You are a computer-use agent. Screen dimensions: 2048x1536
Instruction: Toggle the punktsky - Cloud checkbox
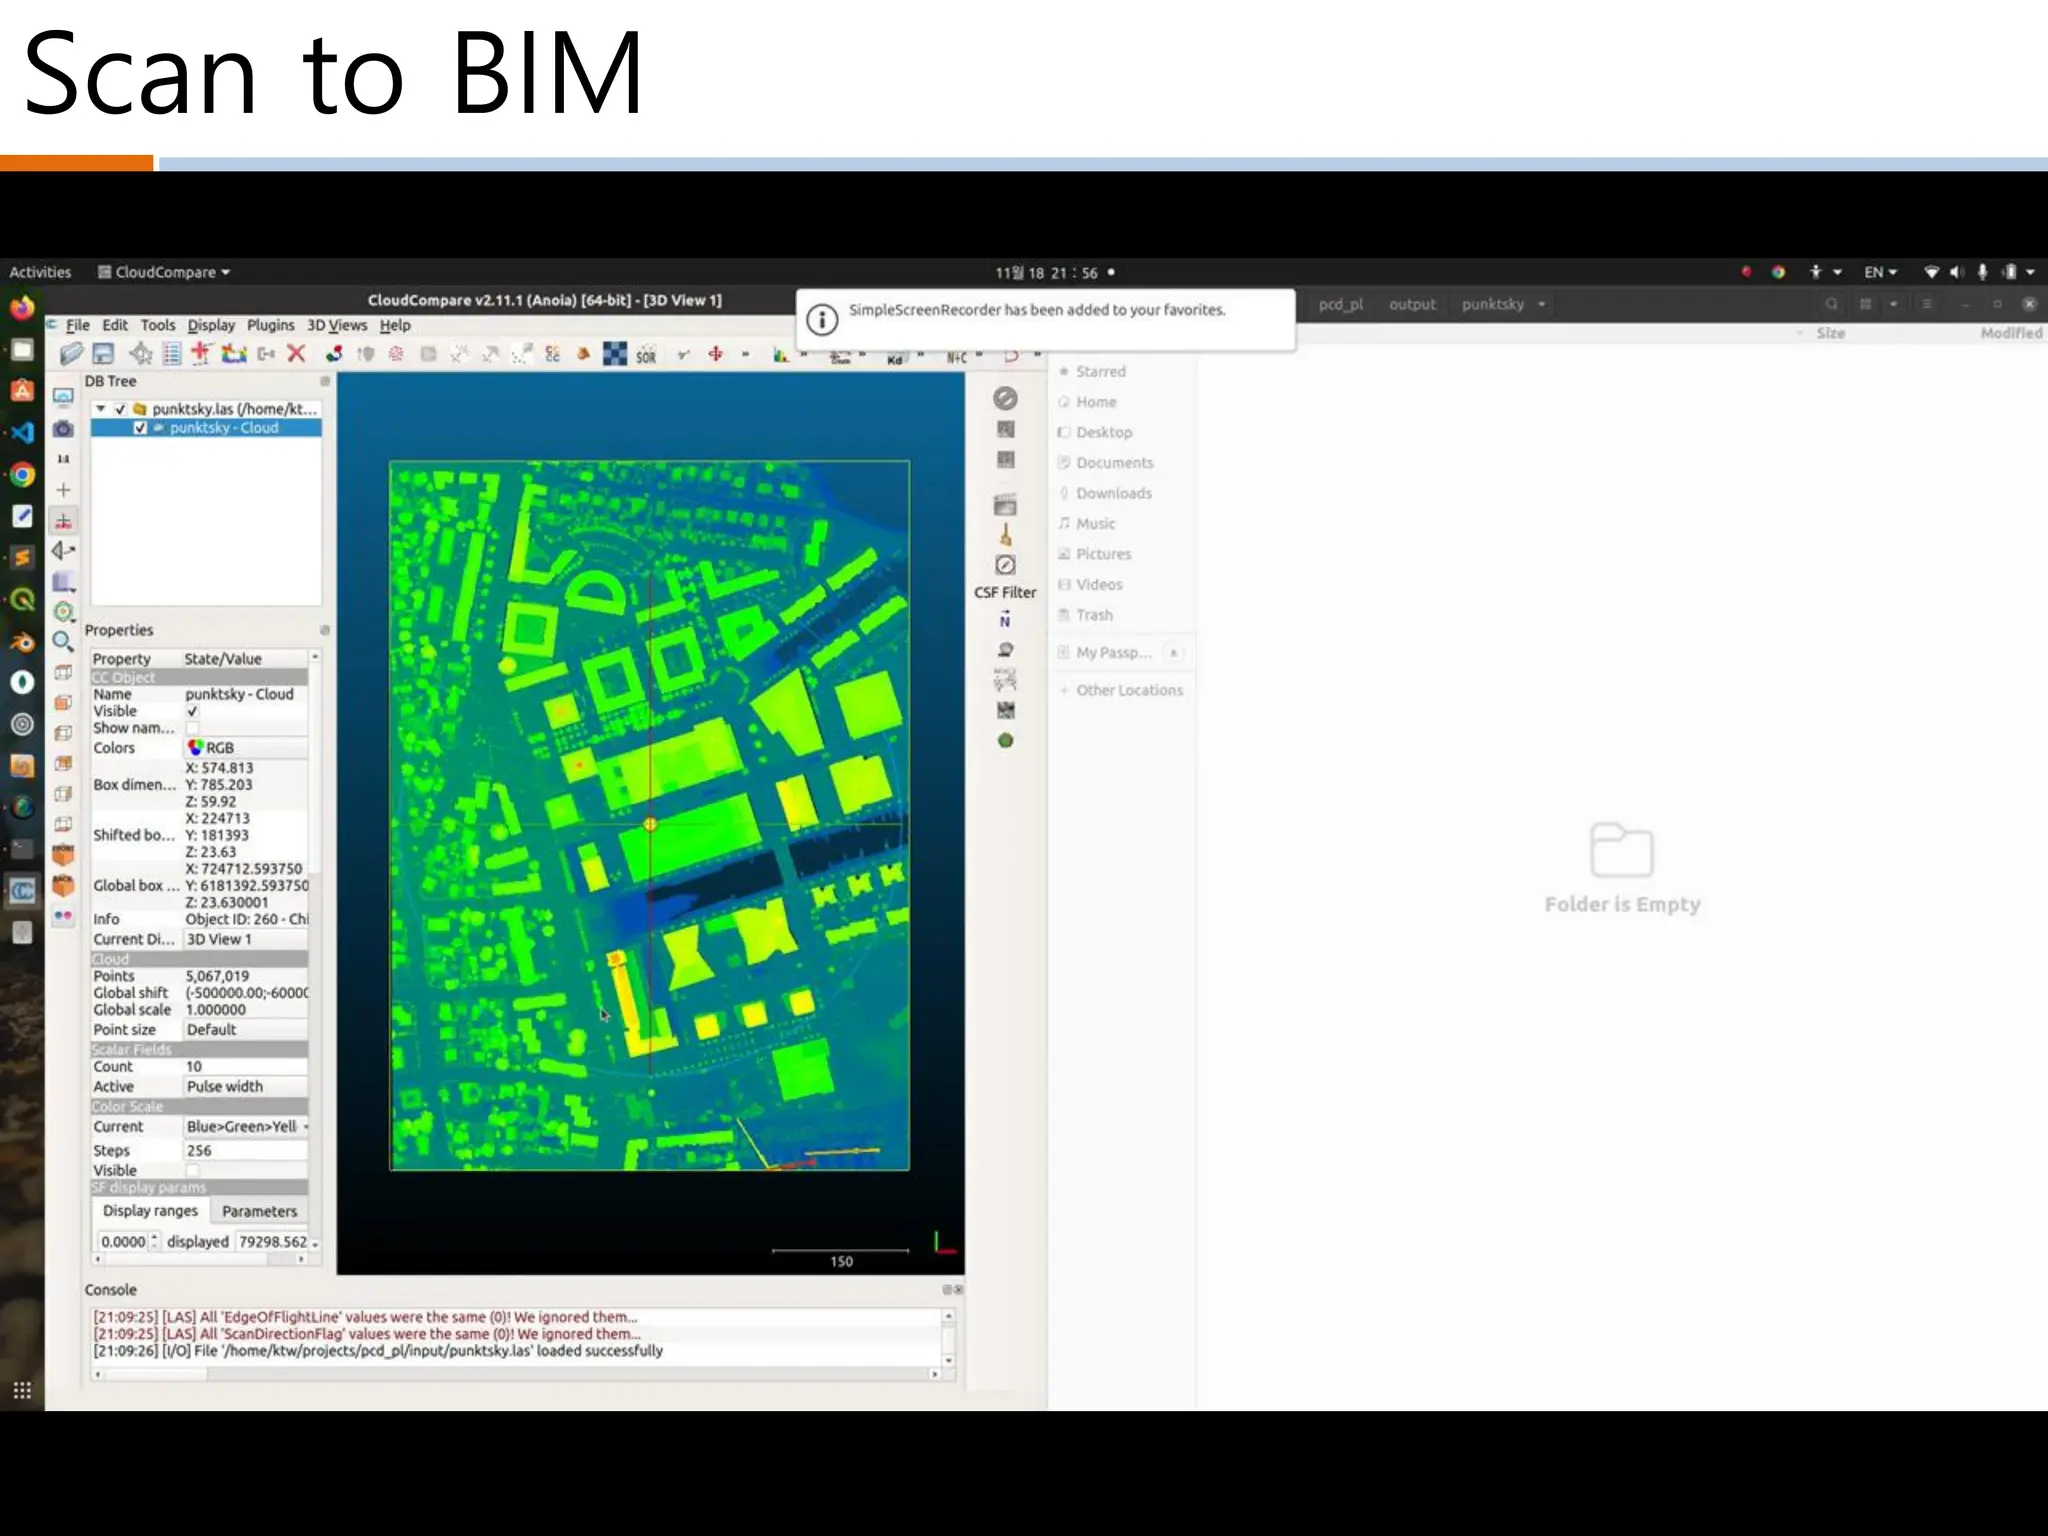(x=140, y=428)
